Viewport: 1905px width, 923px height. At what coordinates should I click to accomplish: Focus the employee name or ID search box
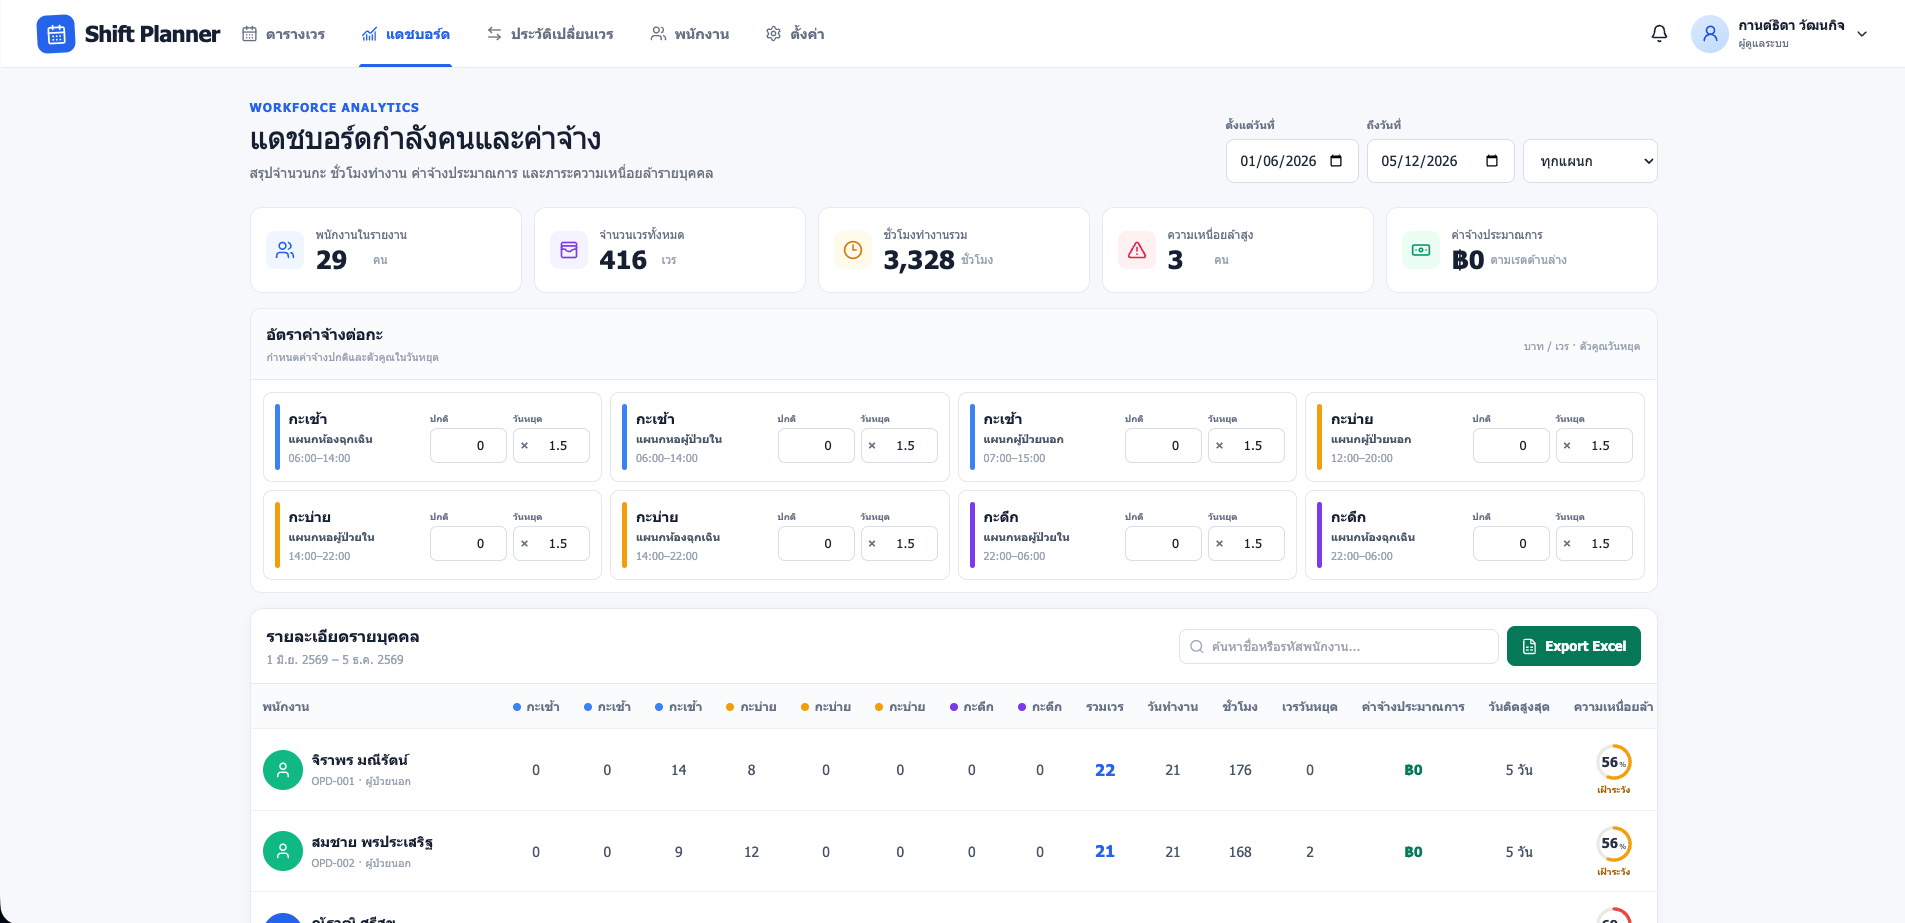(x=1339, y=647)
